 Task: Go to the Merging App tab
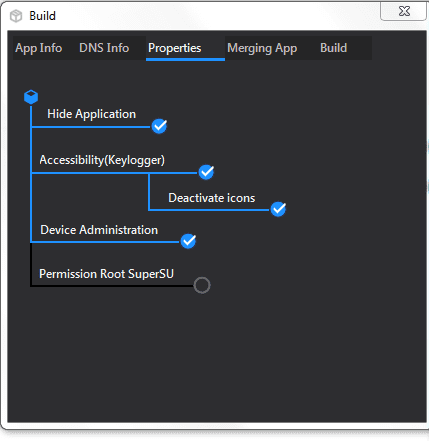(262, 48)
